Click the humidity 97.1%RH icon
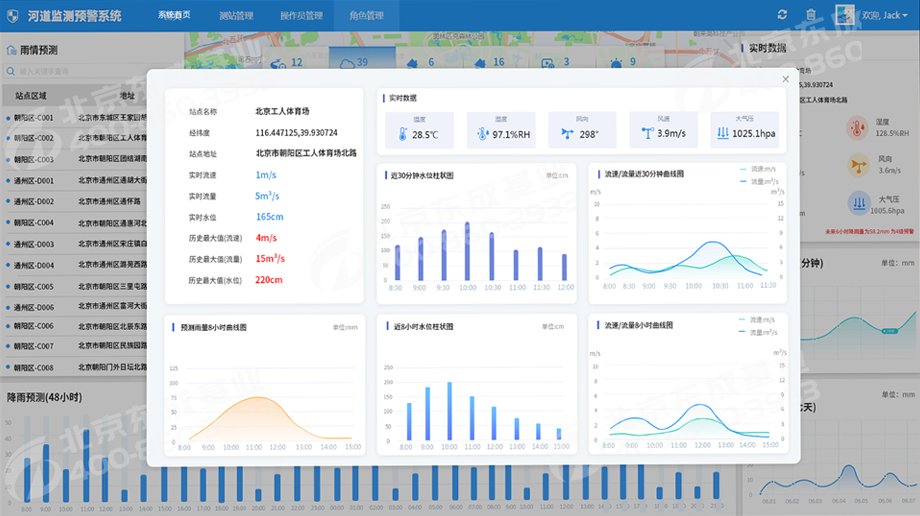Screen dimensions: 920x516 point(481,133)
